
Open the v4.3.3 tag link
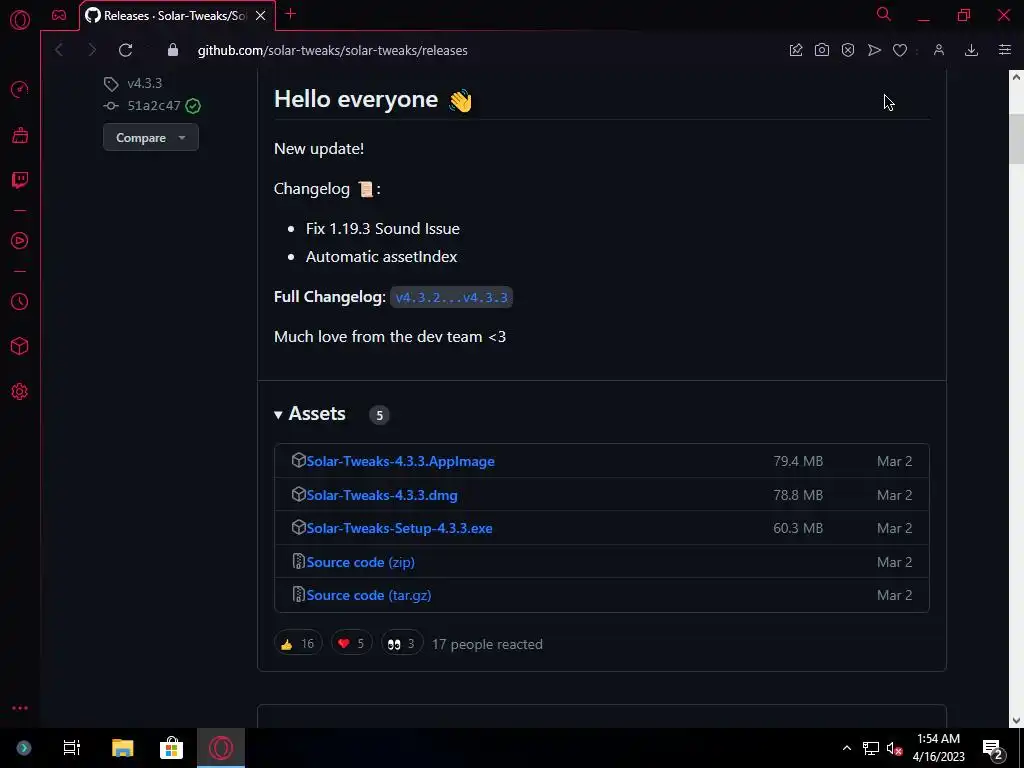[x=144, y=83]
